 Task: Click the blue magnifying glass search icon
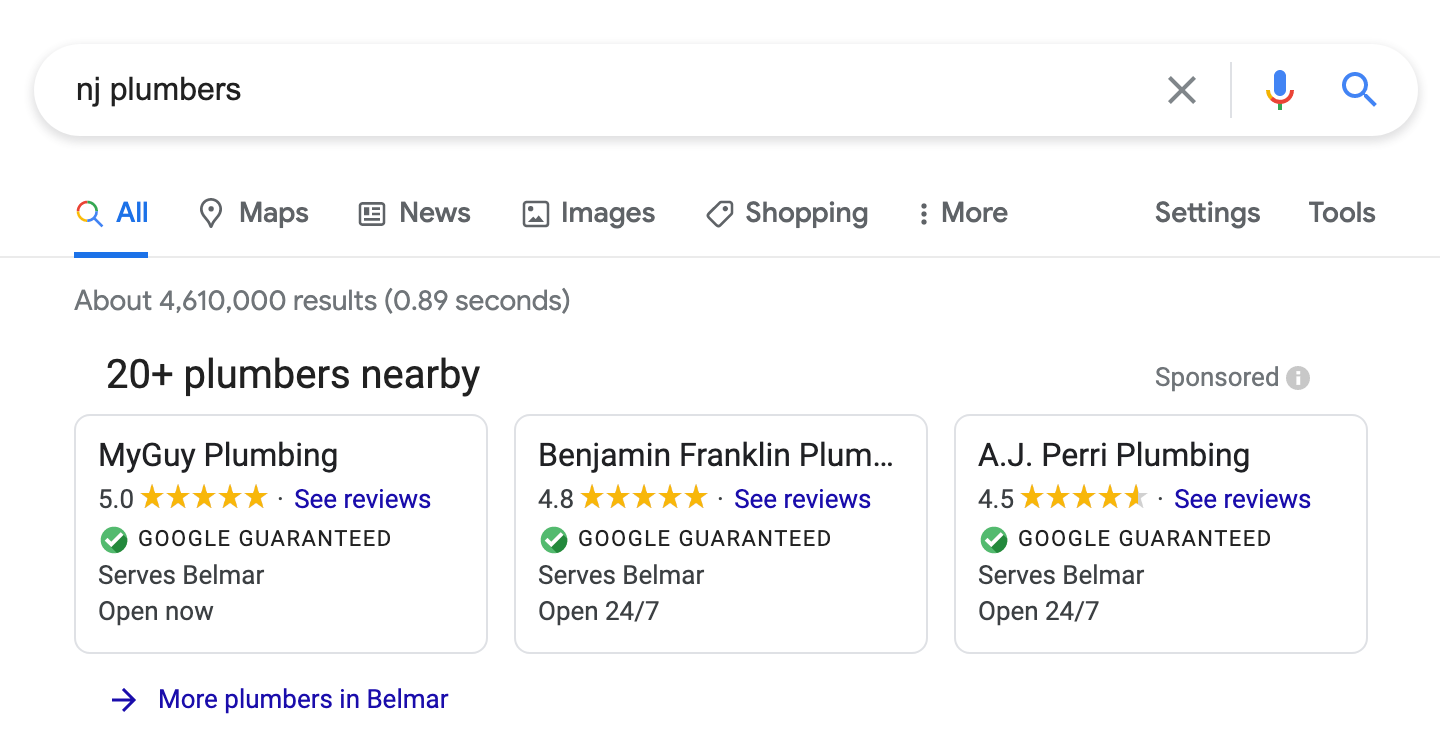point(1358,90)
